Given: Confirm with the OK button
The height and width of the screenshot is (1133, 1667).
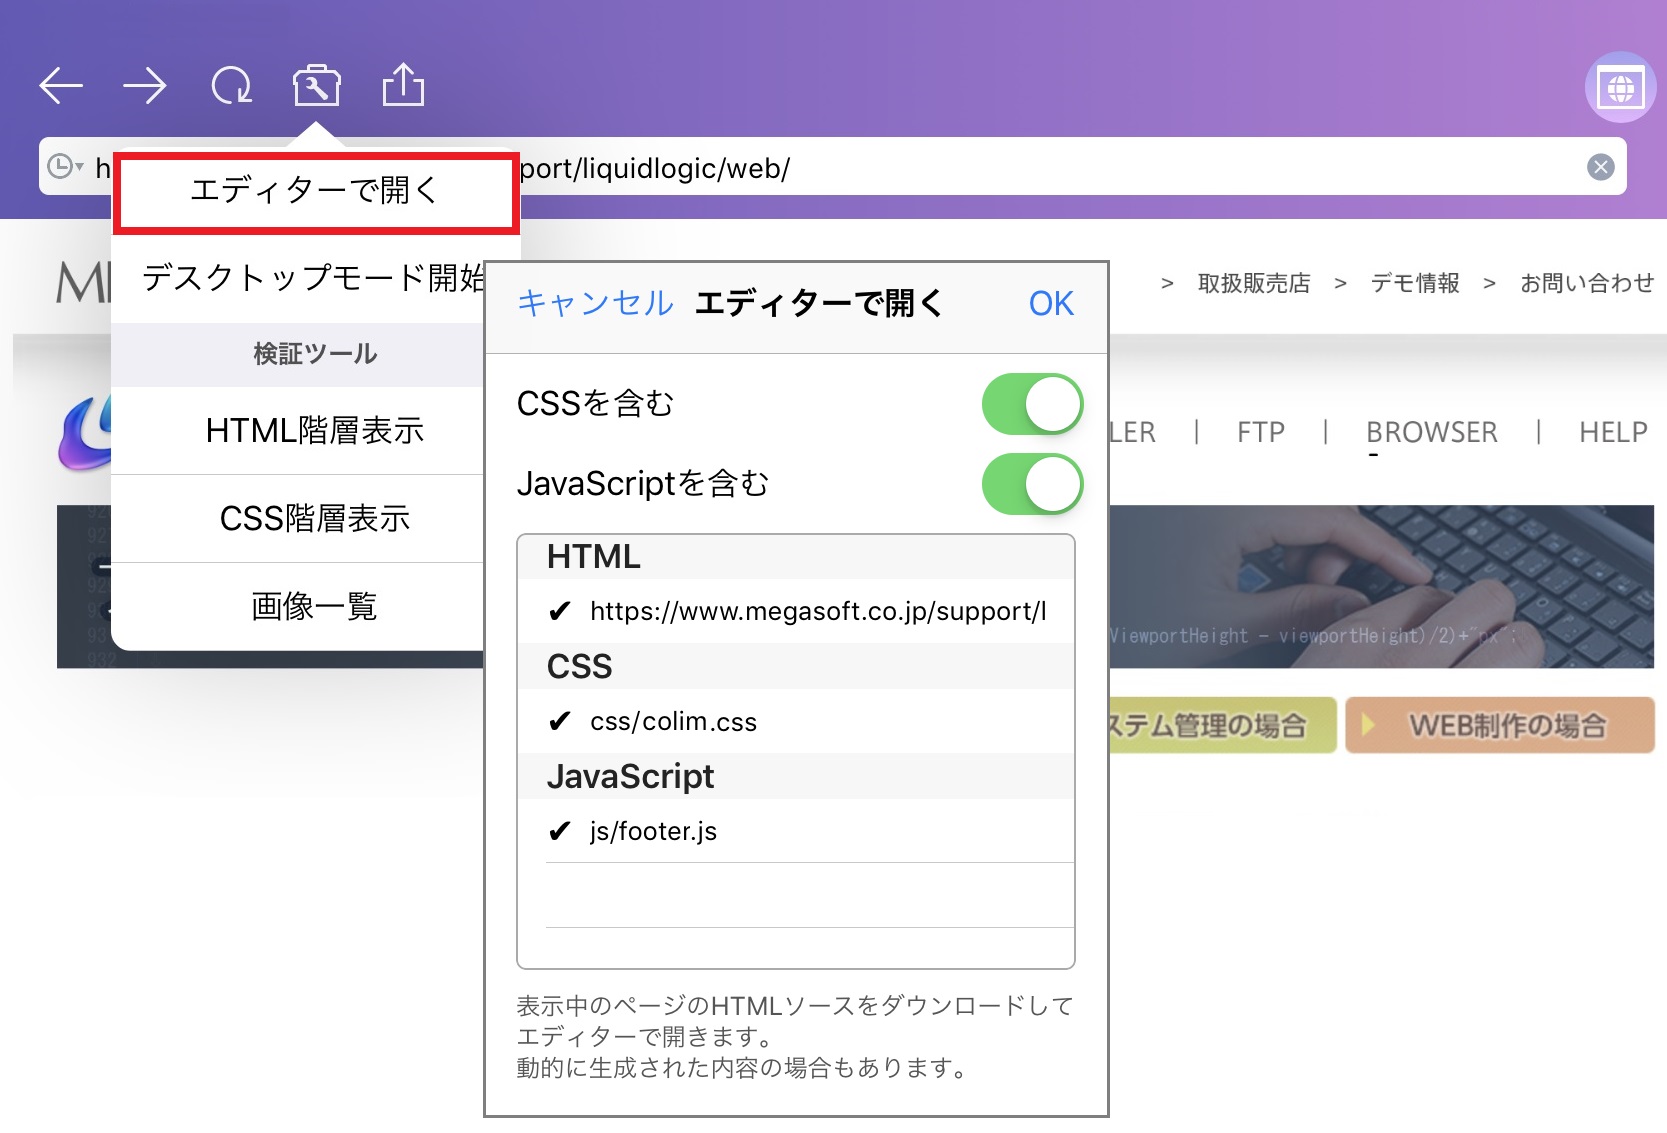Looking at the screenshot, I should click(1049, 303).
